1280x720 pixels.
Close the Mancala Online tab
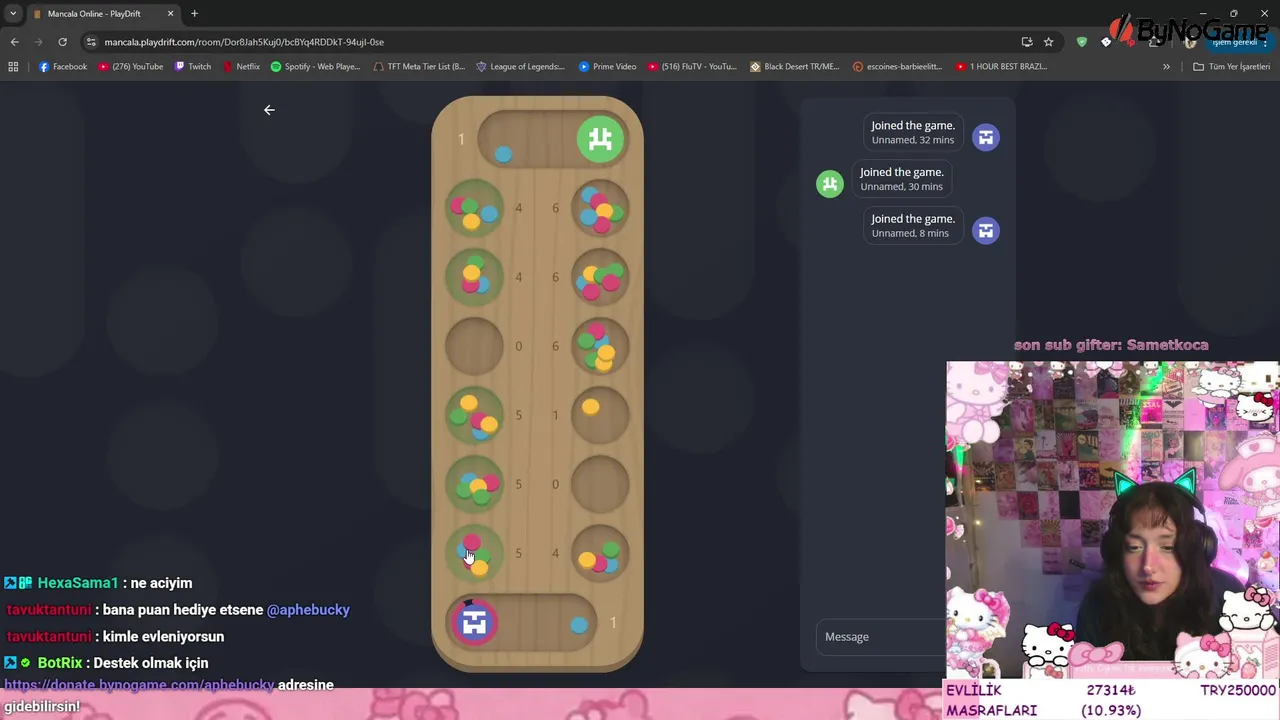170,14
